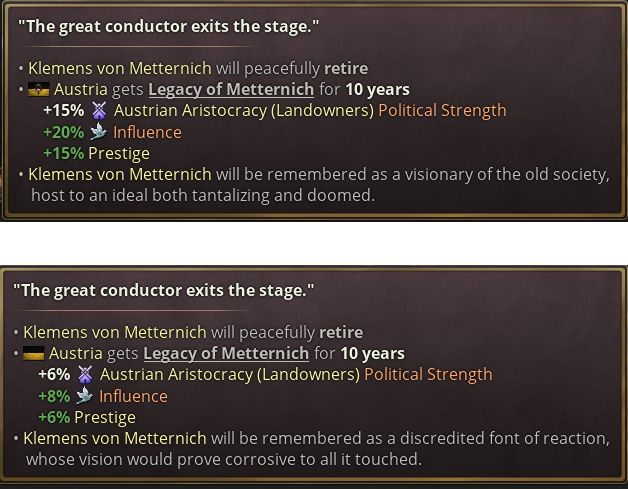Click Landowners icon beside +6% Political Strength
The width and height of the screenshot is (628, 489).
click(85, 374)
